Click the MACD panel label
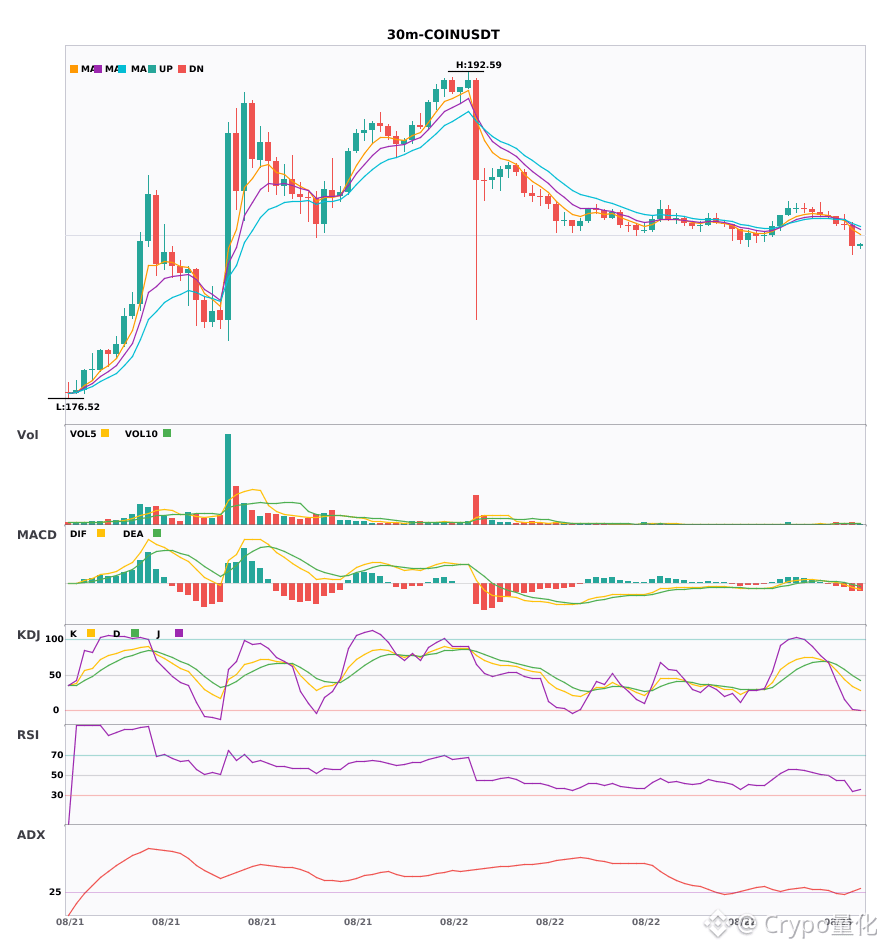The width and height of the screenshot is (885, 950). pyautogui.click(x=36, y=535)
